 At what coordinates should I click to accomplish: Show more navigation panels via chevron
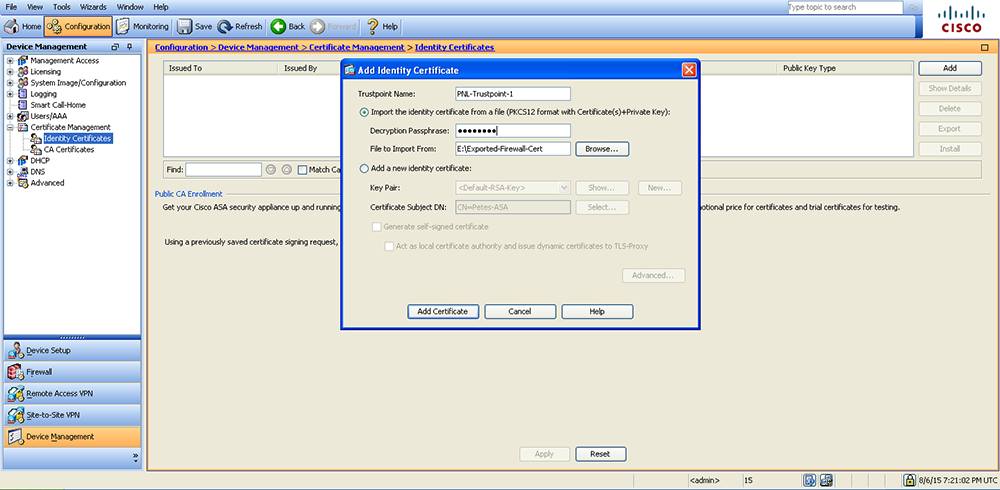[135, 456]
